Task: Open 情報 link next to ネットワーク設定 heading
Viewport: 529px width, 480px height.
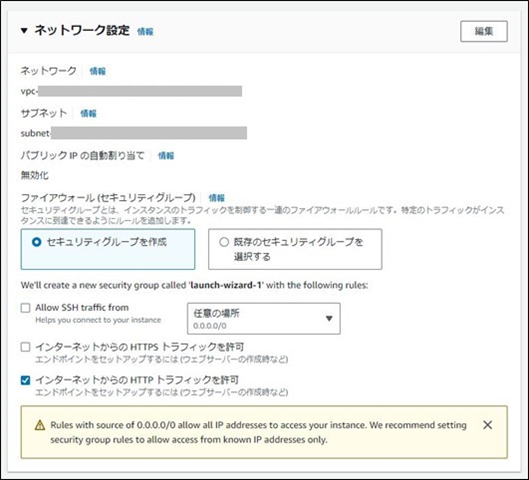Action: (145, 32)
